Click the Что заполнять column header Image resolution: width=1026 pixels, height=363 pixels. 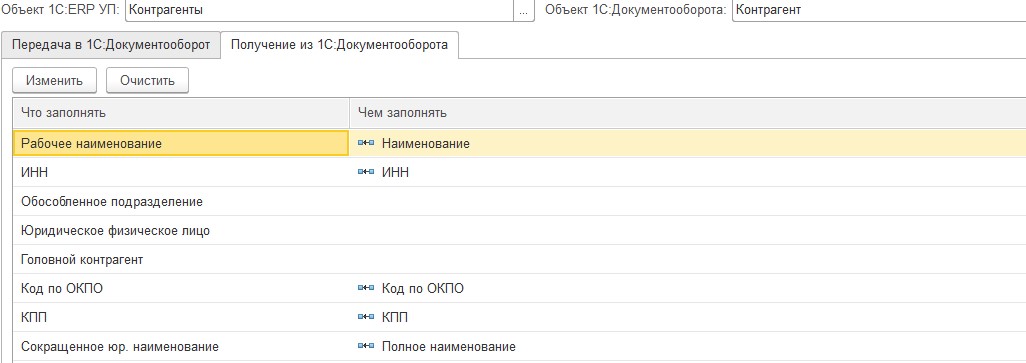[x=181, y=112]
